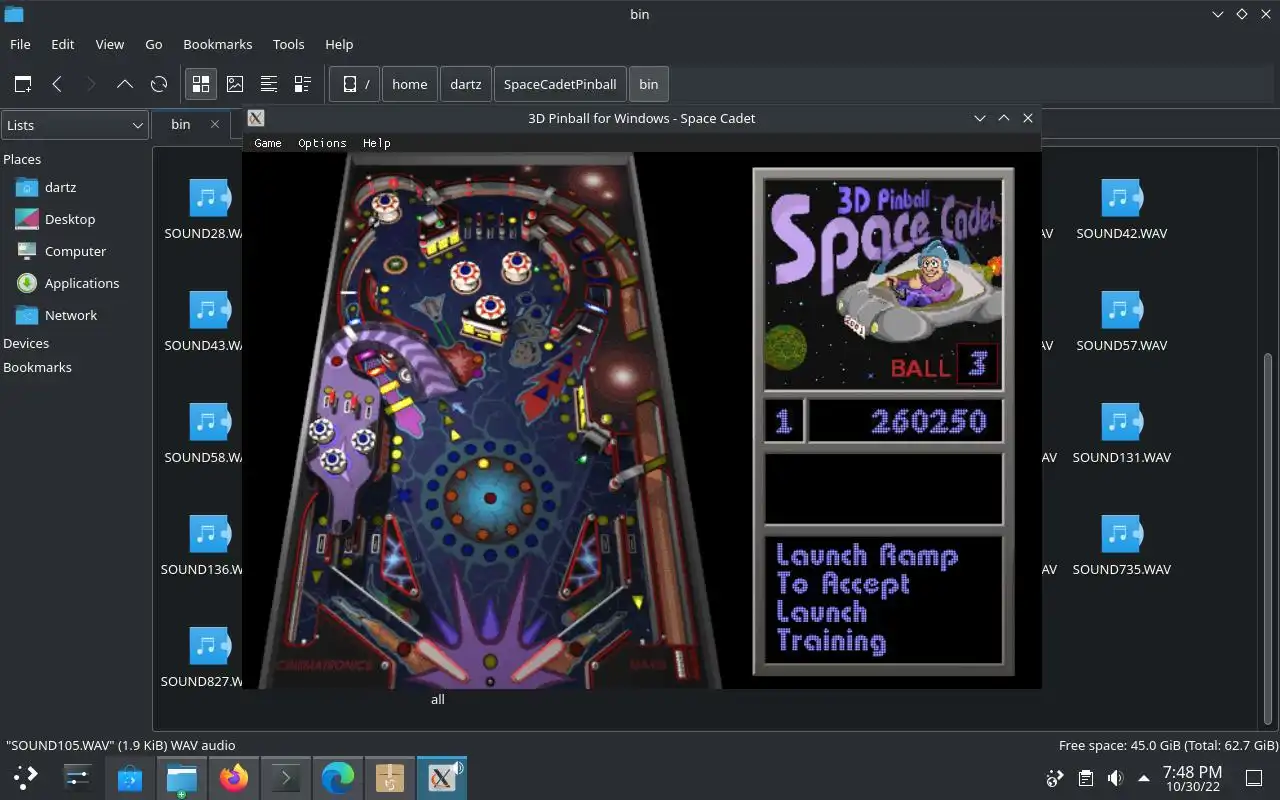This screenshot has height=800, width=1280.
Task: Jump to SpaceCadetPinball breadcrumb
Action: click(x=560, y=84)
